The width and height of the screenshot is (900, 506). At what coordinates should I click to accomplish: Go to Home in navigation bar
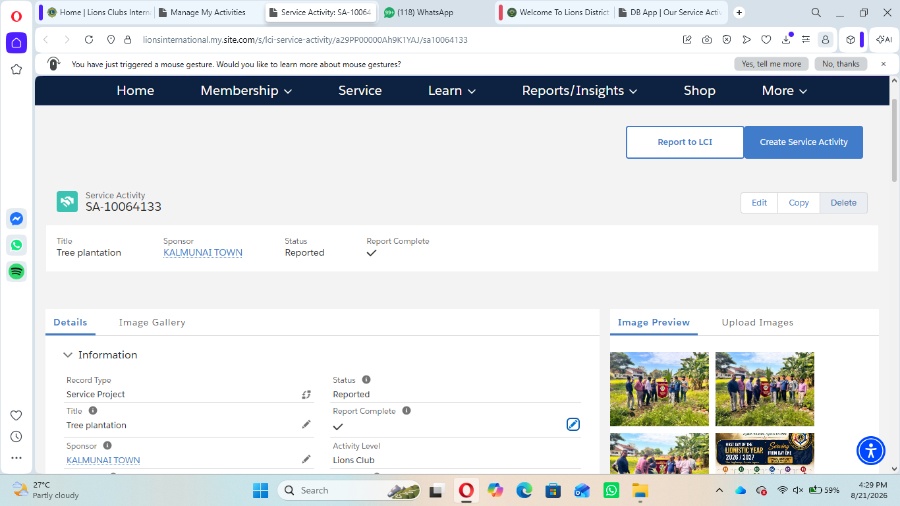pos(135,91)
